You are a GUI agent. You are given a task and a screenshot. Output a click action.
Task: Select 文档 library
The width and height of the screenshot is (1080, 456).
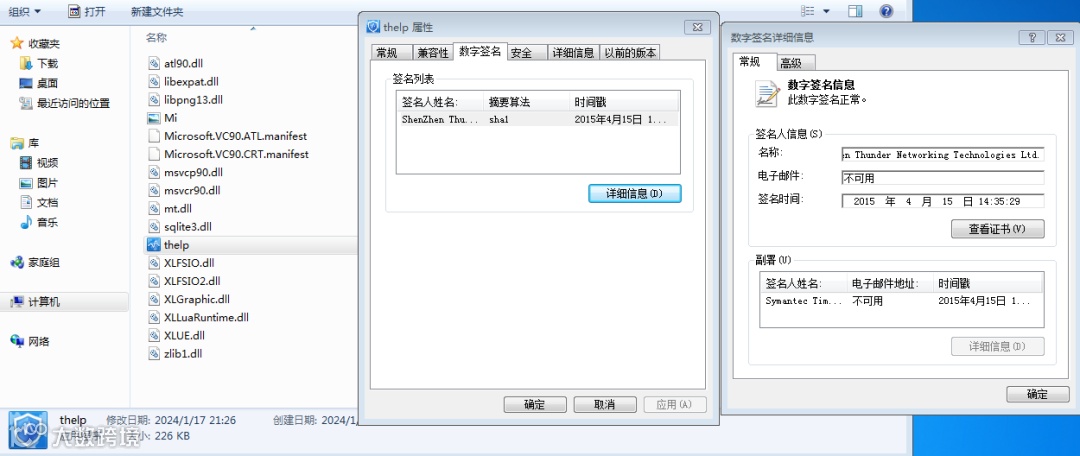[39, 203]
